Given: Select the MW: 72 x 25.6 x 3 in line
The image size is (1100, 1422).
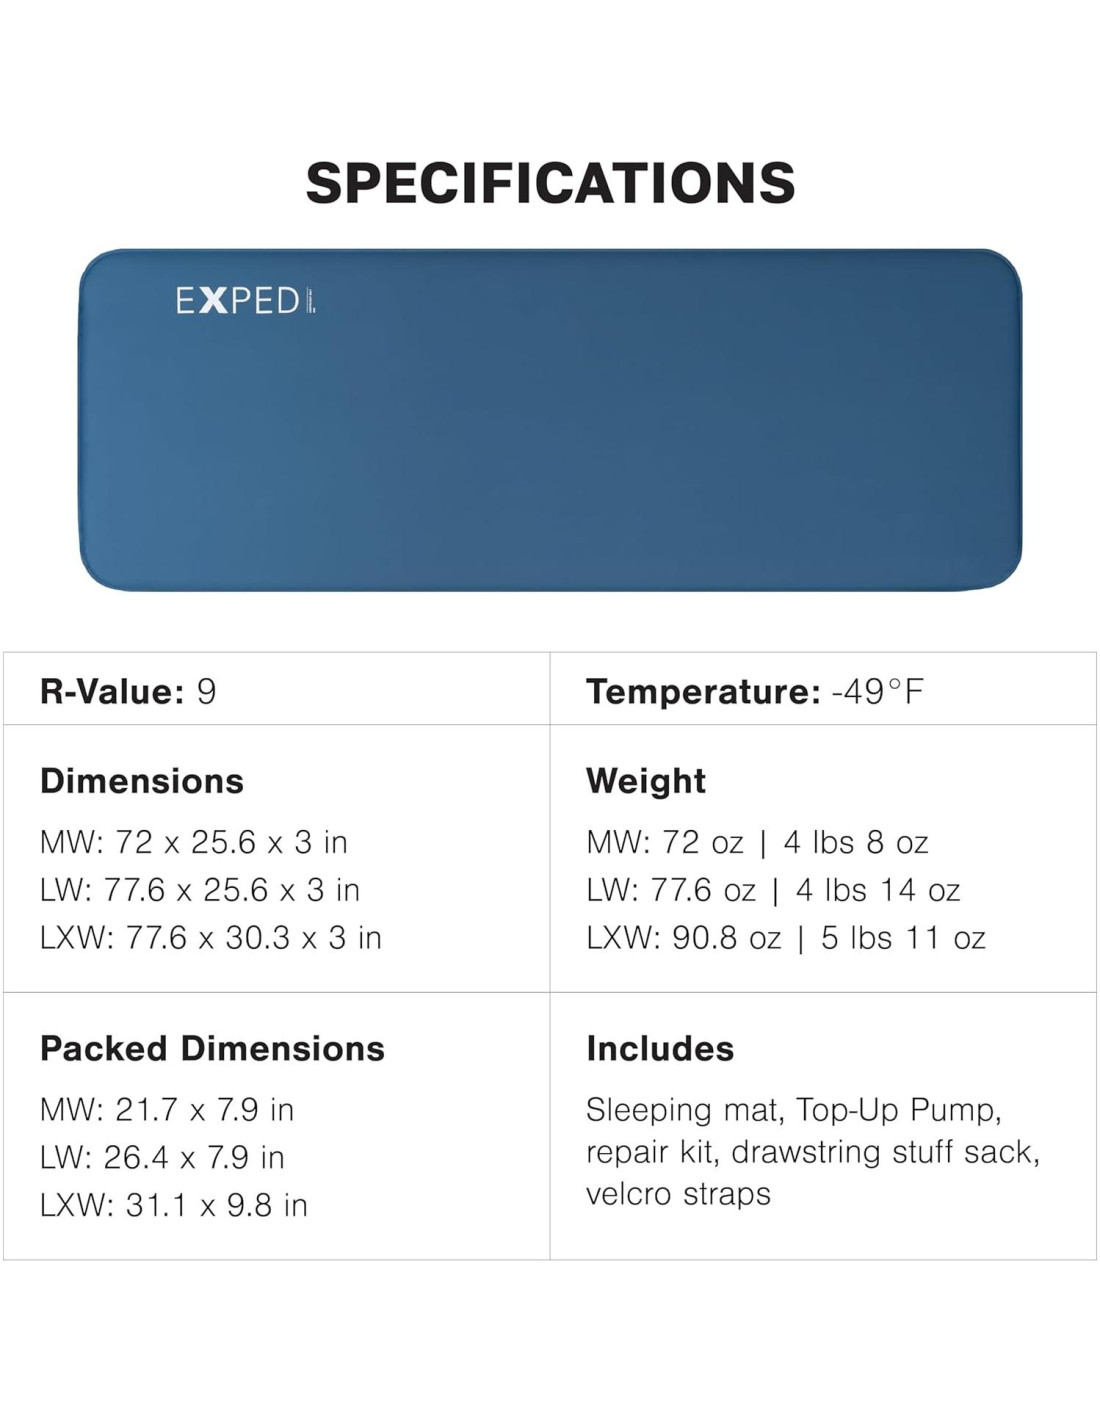Looking at the screenshot, I should 194,842.
